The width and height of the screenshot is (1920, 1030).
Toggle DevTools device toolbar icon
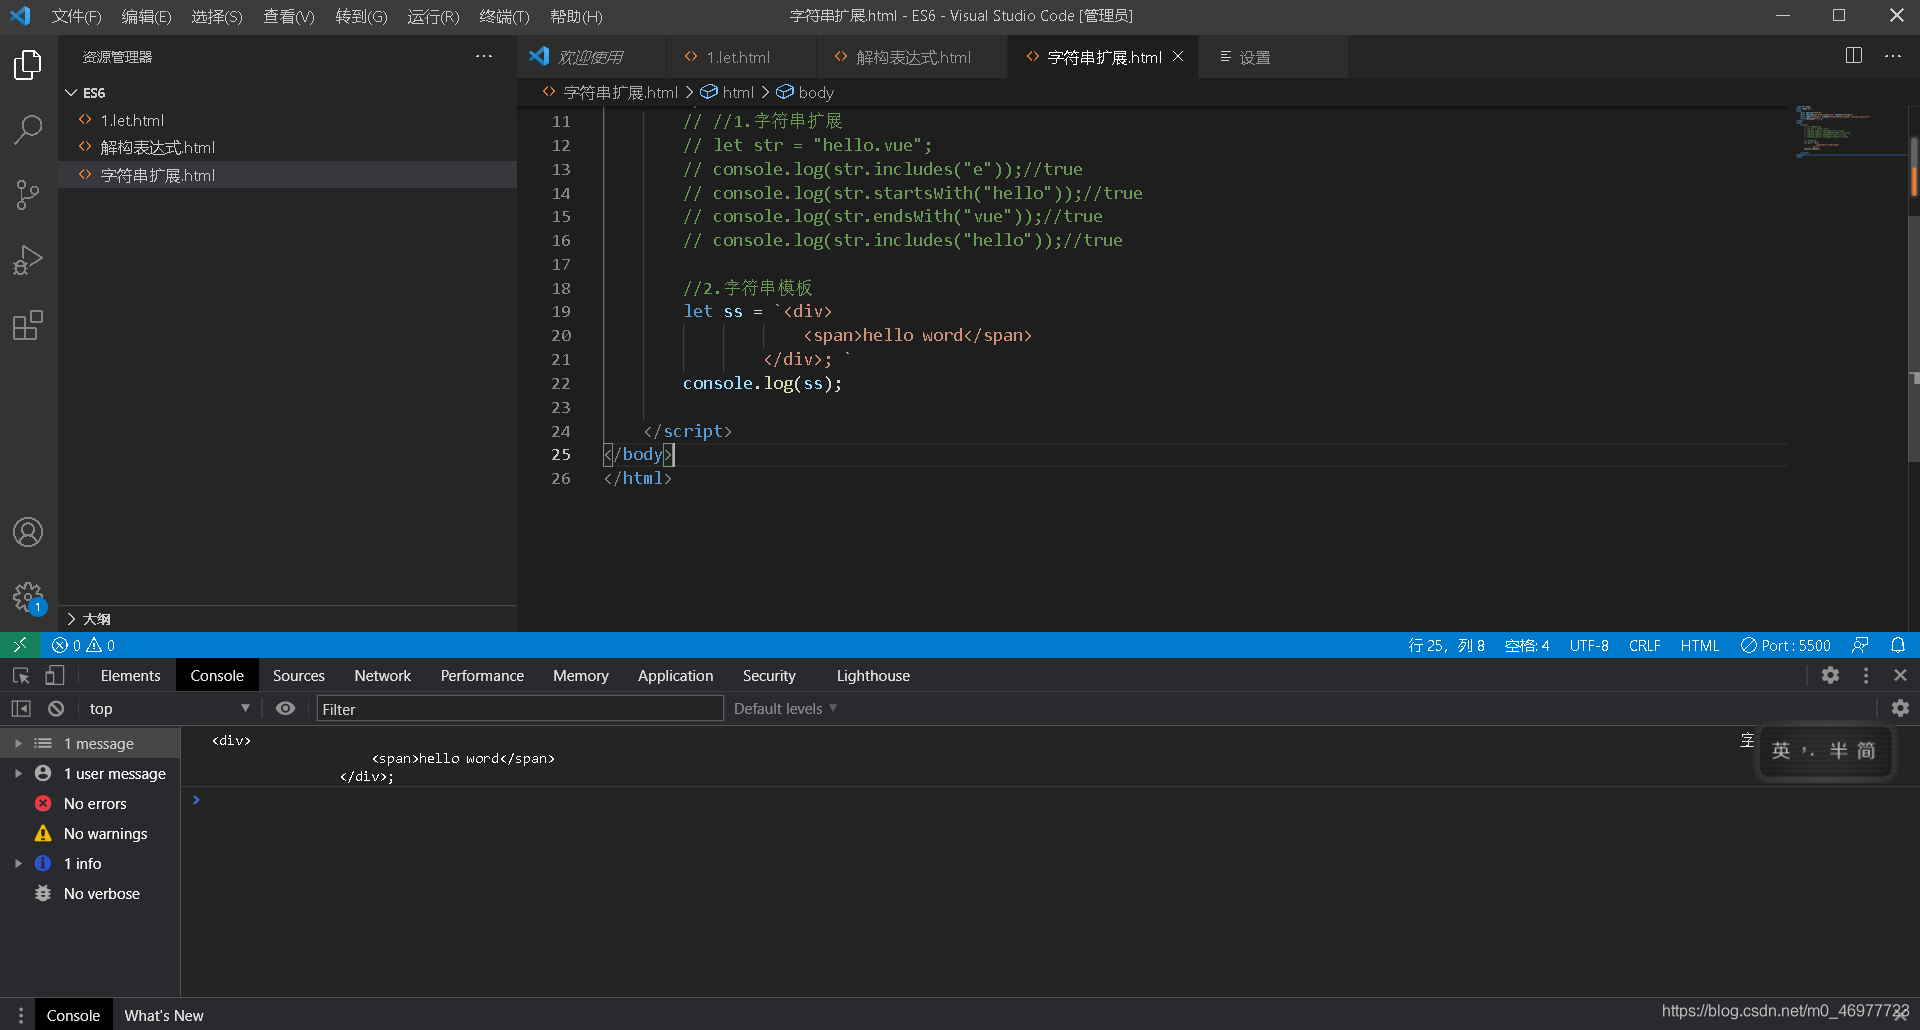pyautogui.click(x=55, y=675)
